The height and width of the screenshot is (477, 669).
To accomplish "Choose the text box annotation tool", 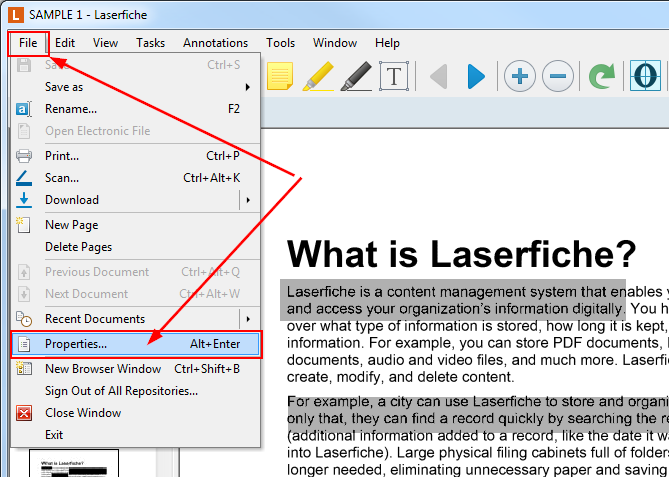I will point(394,76).
